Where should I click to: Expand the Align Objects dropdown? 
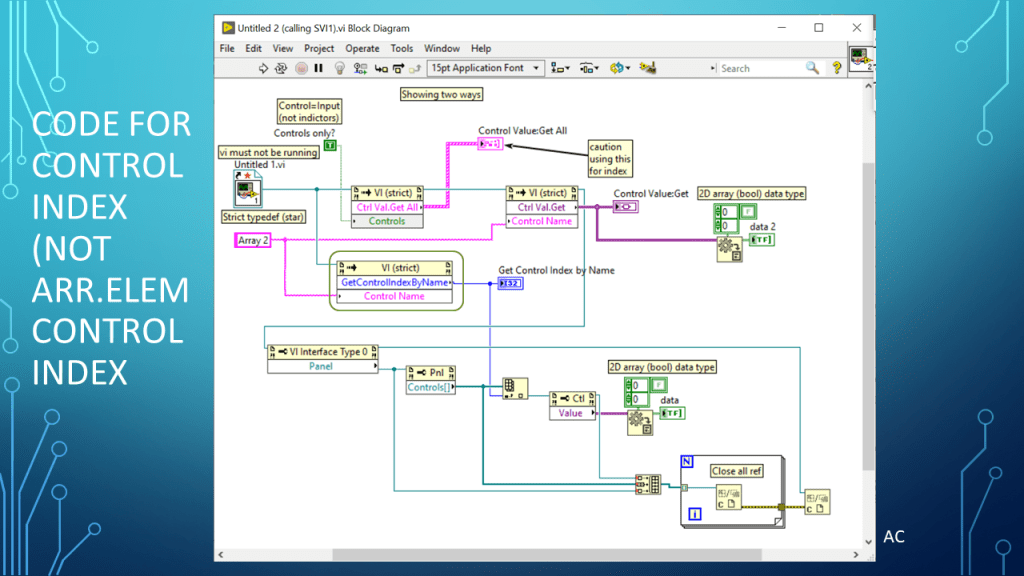click(x=561, y=68)
